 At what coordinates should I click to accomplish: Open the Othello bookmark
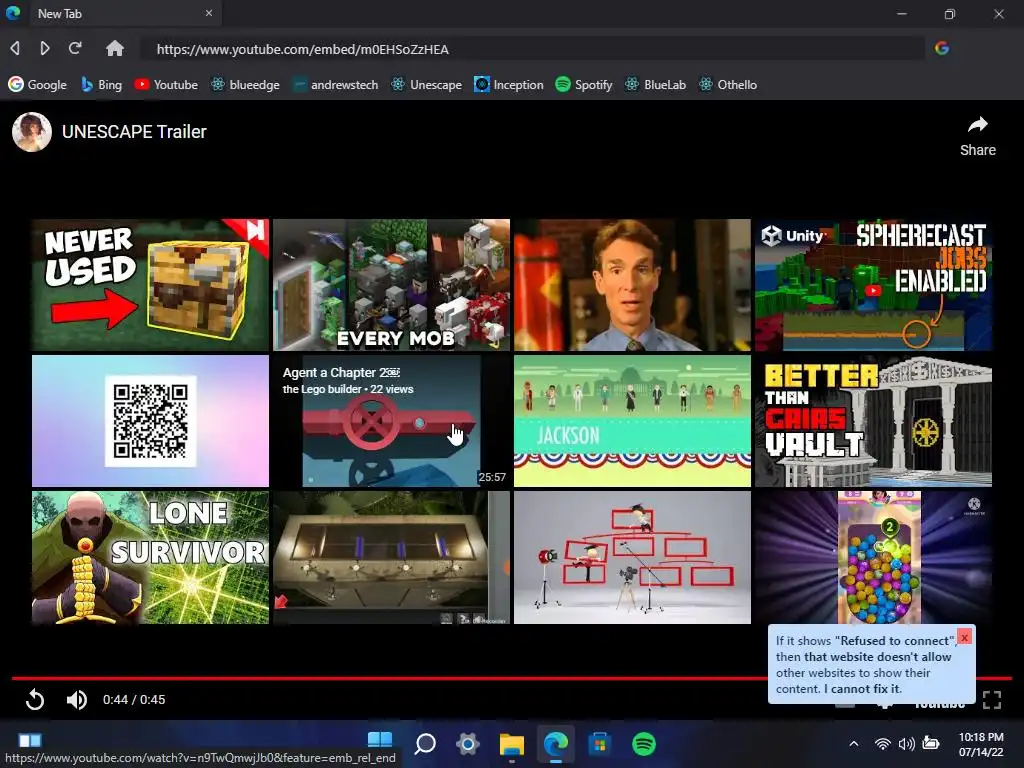pos(728,85)
